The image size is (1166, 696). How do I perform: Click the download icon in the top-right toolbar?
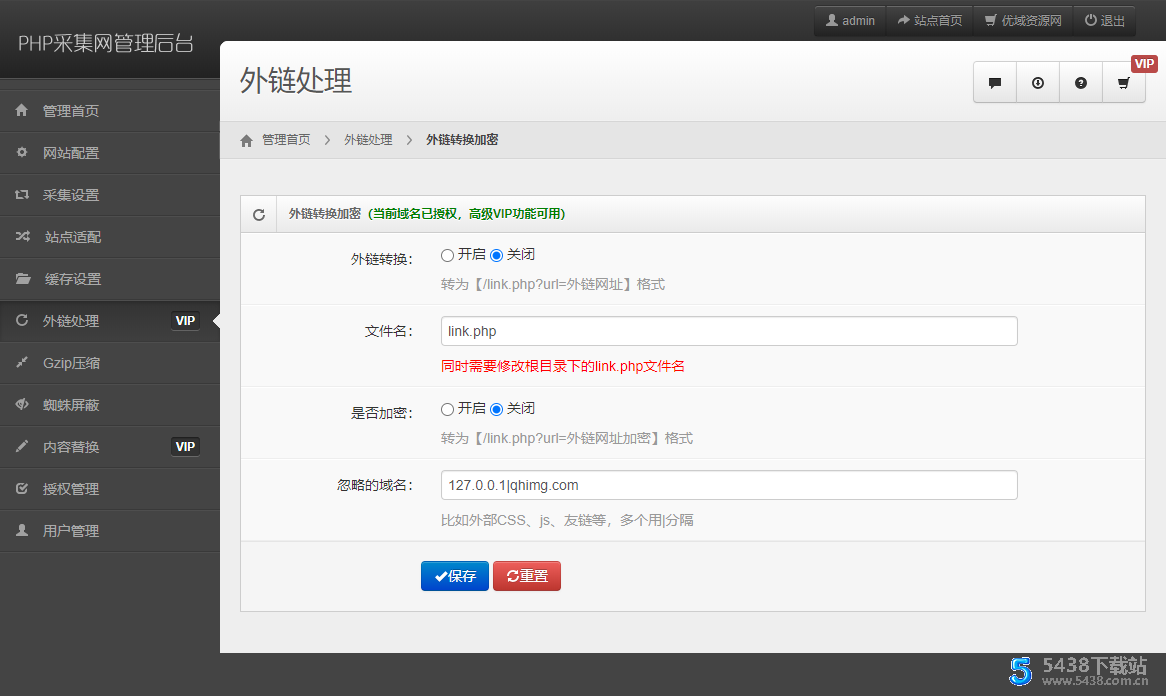pyautogui.click(x=1037, y=82)
